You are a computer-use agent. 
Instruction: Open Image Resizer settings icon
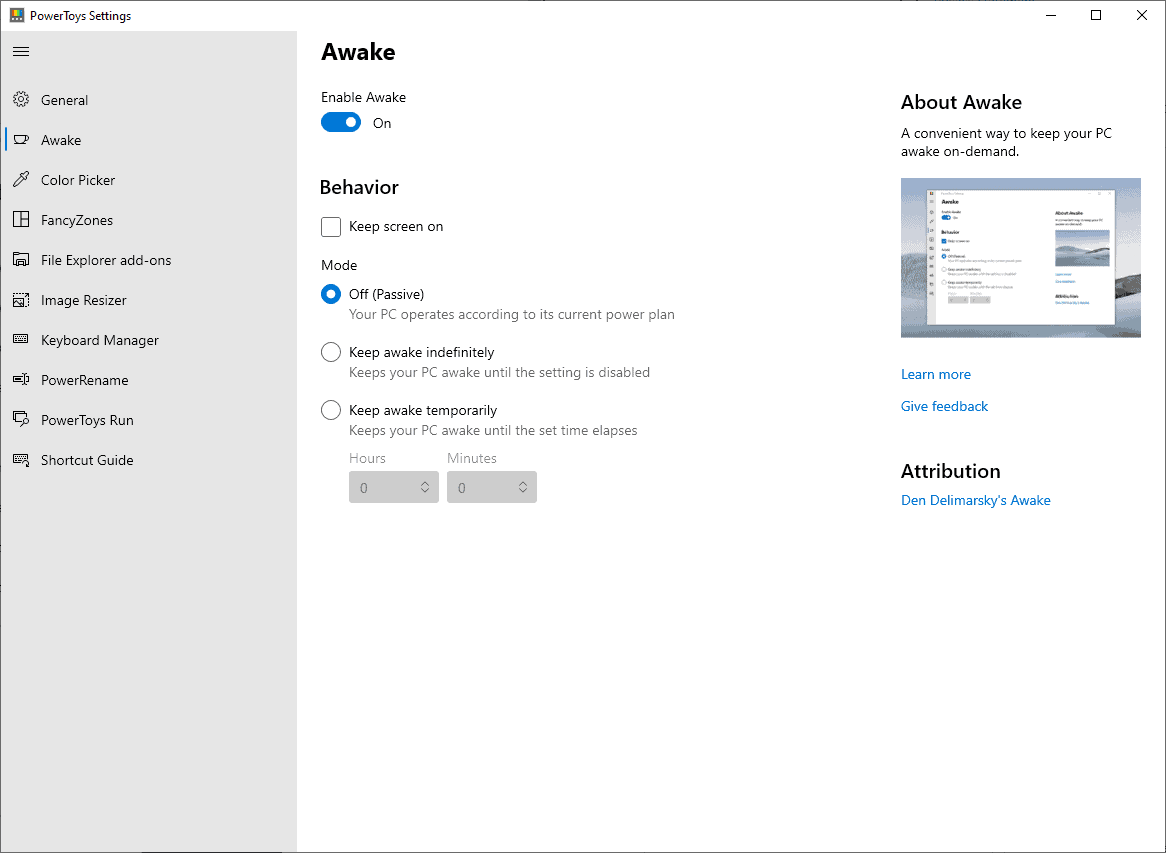tap(21, 299)
